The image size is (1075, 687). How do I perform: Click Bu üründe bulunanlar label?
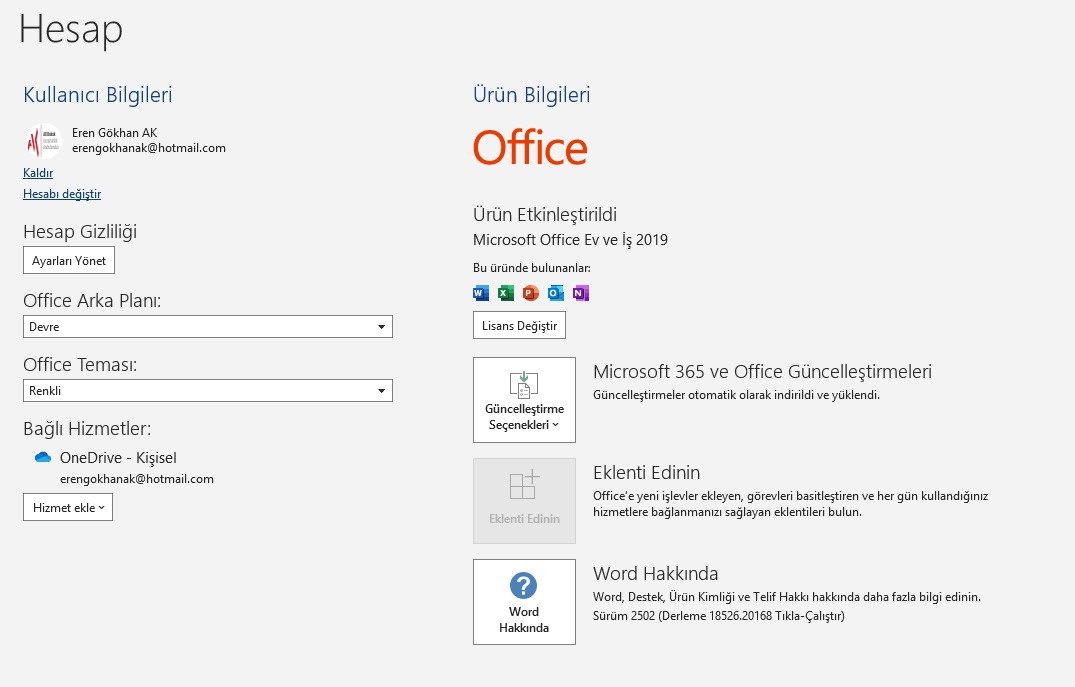(x=532, y=268)
